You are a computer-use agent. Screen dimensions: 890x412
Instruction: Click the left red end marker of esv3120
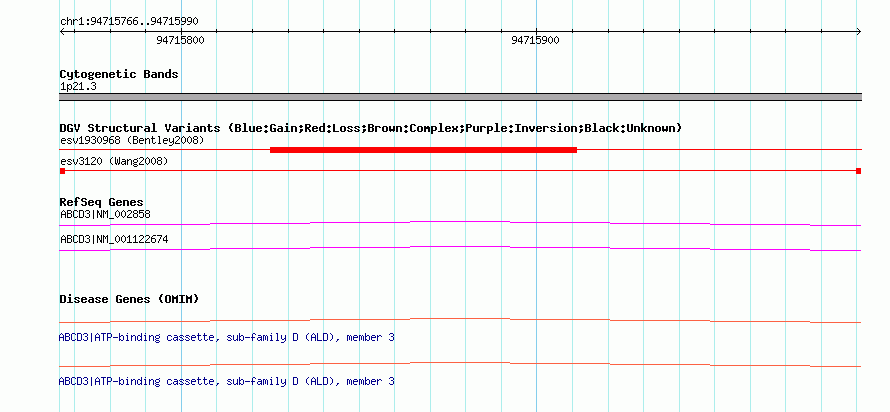click(x=62, y=171)
